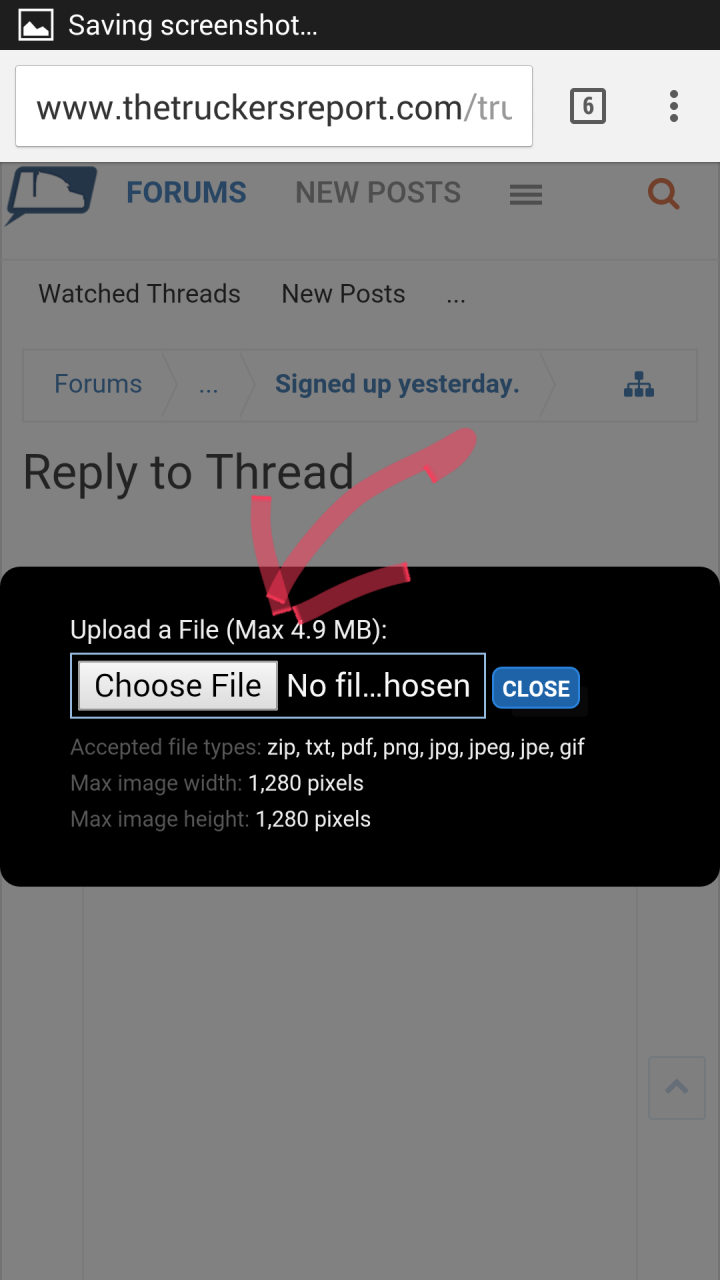Screen dimensions: 720x1280
Task: Select the FORUMS navigation tab
Action: pyautogui.click(x=186, y=193)
